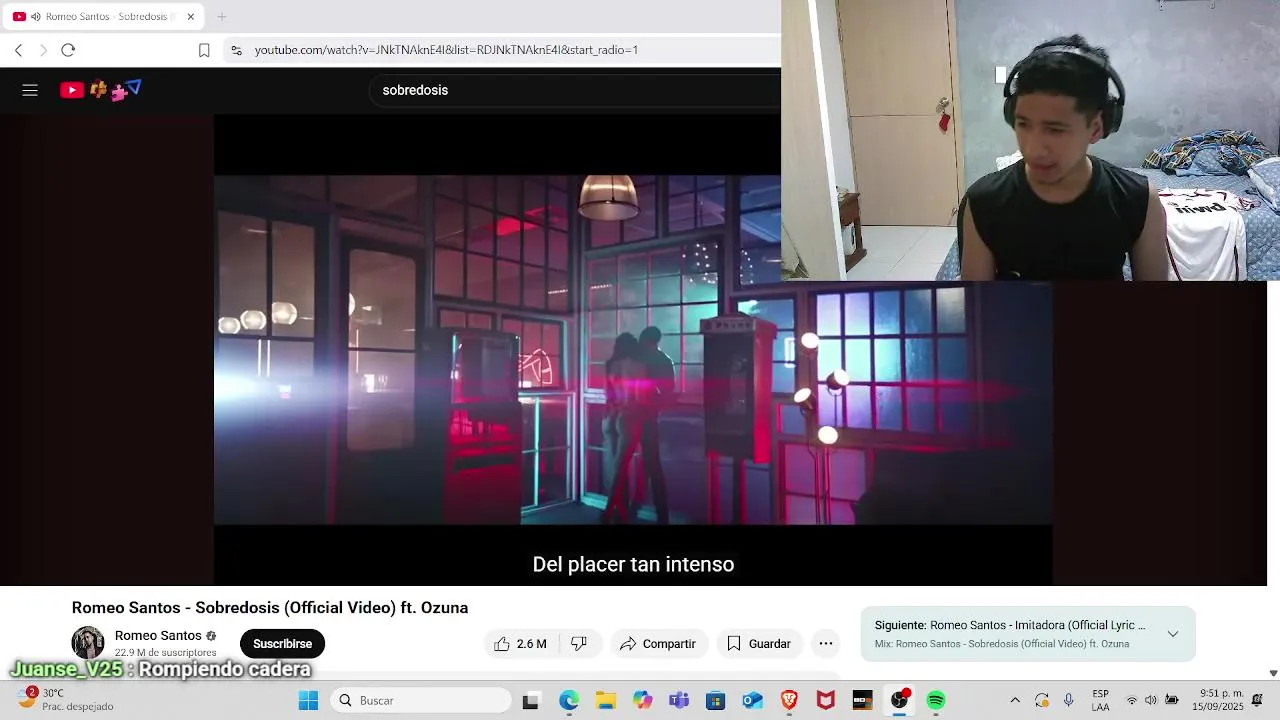Screen dimensions: 1280x720
Task: Open ESP LAA language switcher
Action: pyautogui.click(x=1100, y=701)
